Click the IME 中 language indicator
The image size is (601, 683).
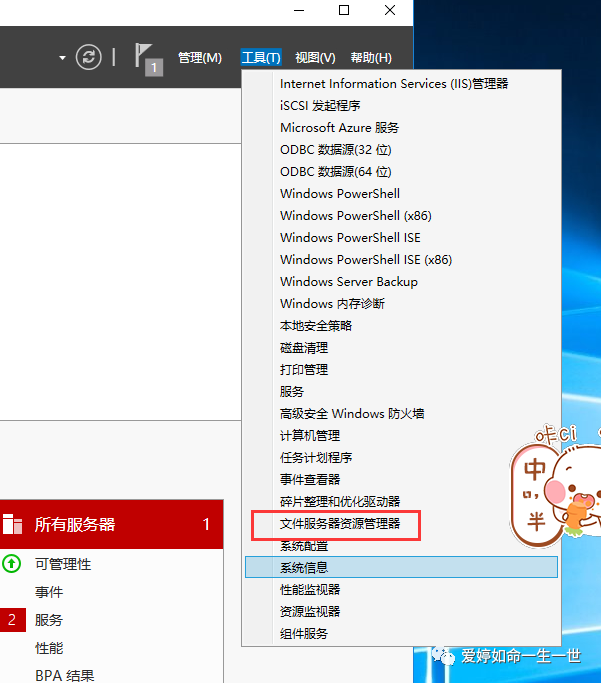point(534,469)
